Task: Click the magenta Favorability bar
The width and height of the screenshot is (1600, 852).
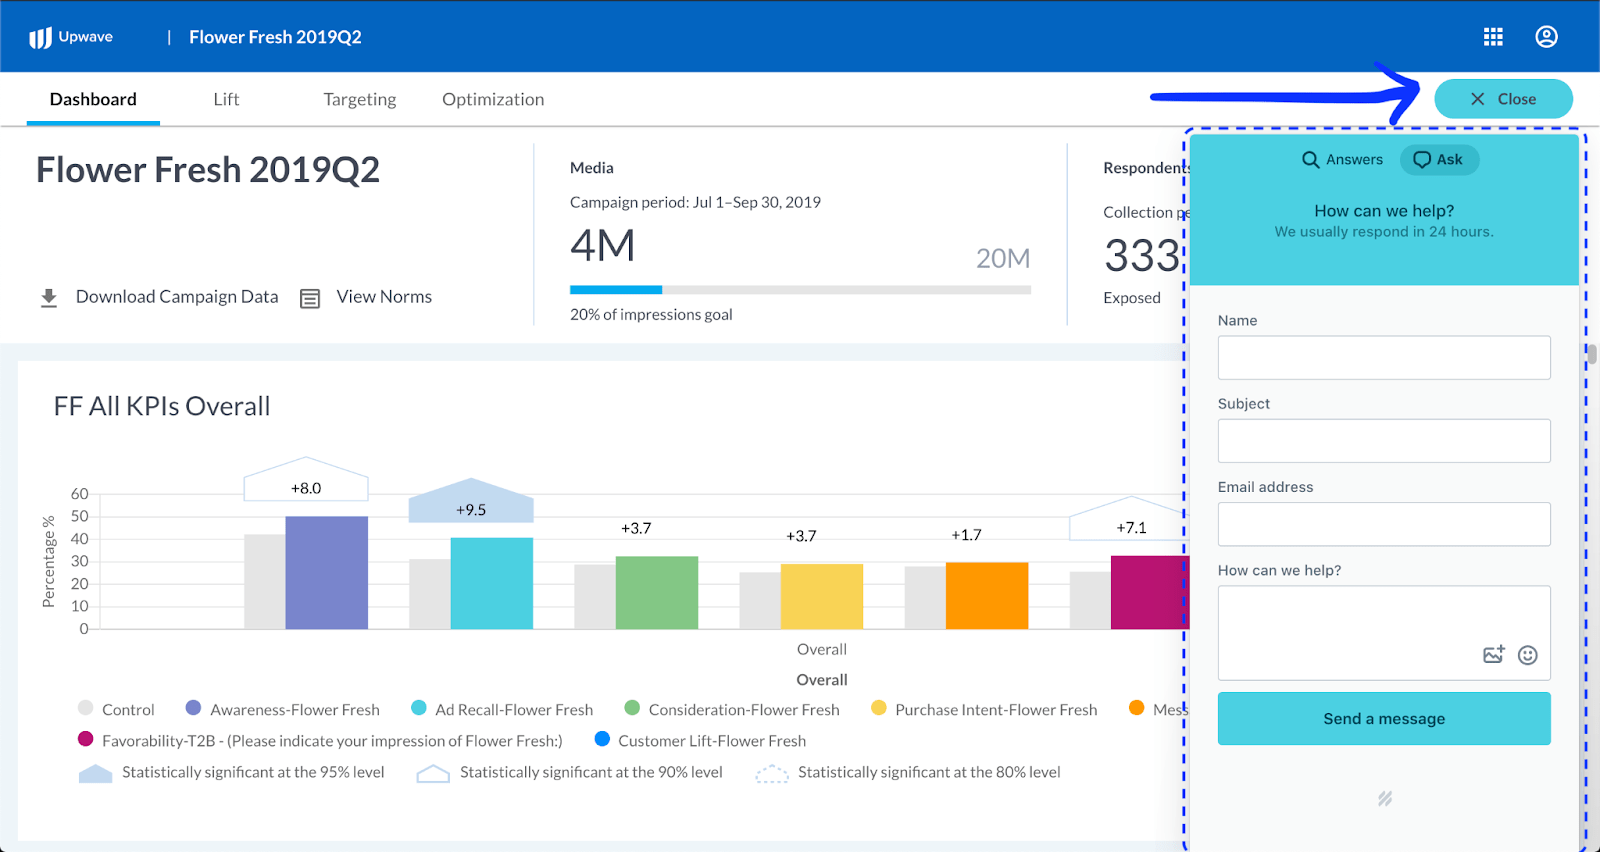Action: pos(1148,592)
